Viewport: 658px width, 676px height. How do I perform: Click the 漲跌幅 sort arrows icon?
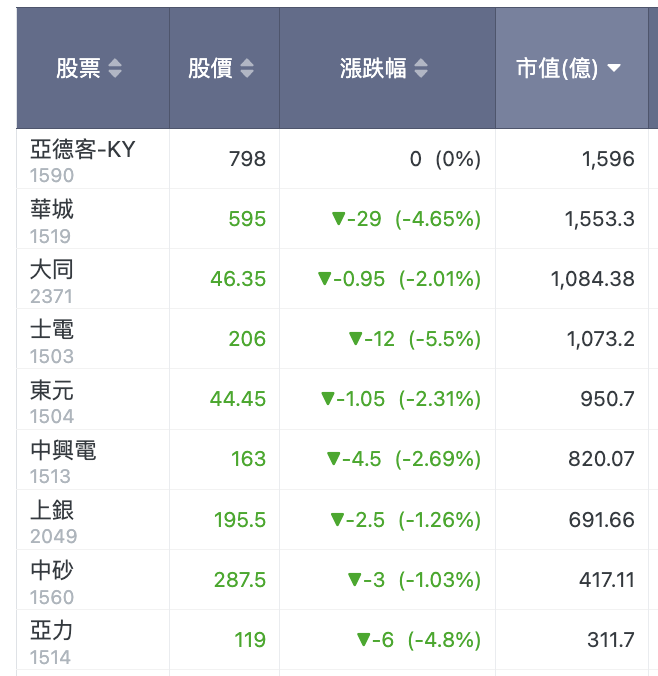click(421, 68)
